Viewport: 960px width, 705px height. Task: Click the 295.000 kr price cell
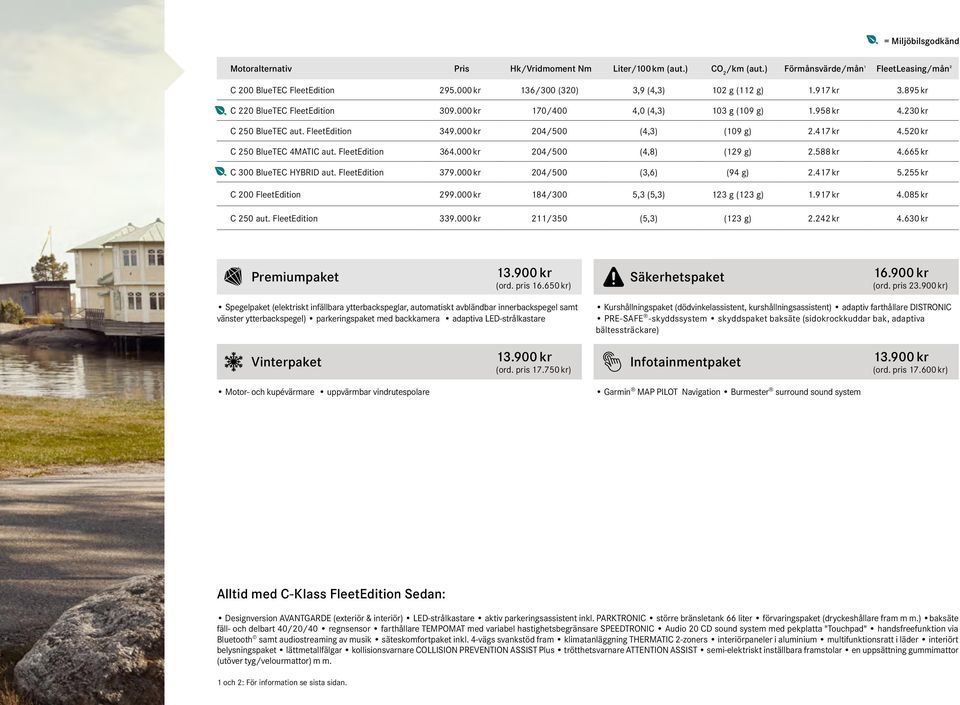point(460,91)
